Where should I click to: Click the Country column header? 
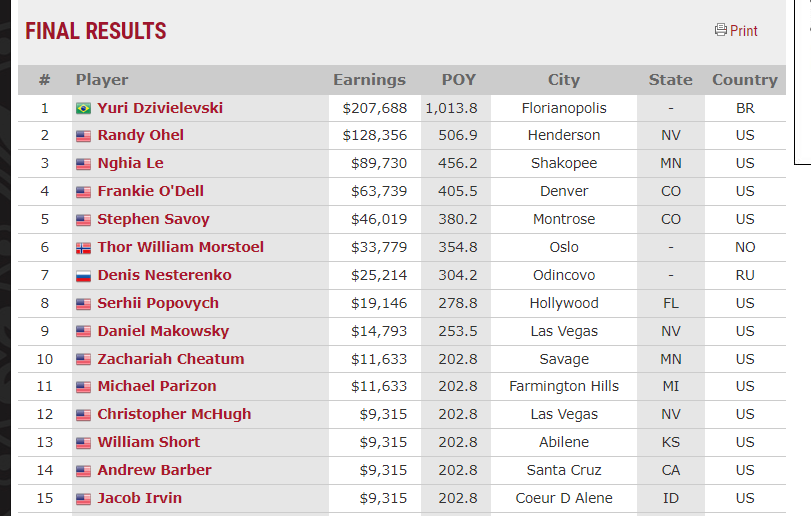point(744,80)
